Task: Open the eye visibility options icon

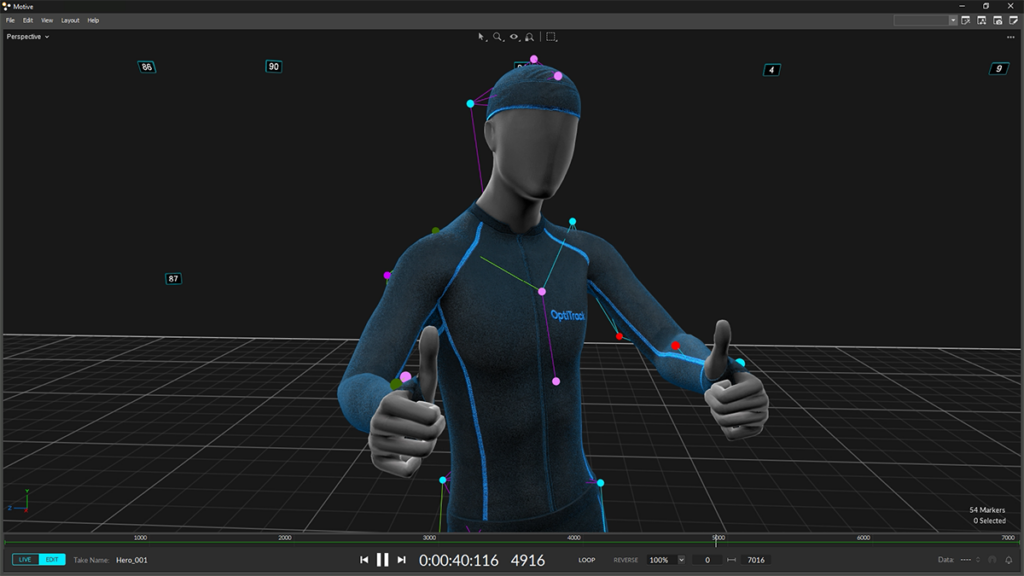Action: 514,37
